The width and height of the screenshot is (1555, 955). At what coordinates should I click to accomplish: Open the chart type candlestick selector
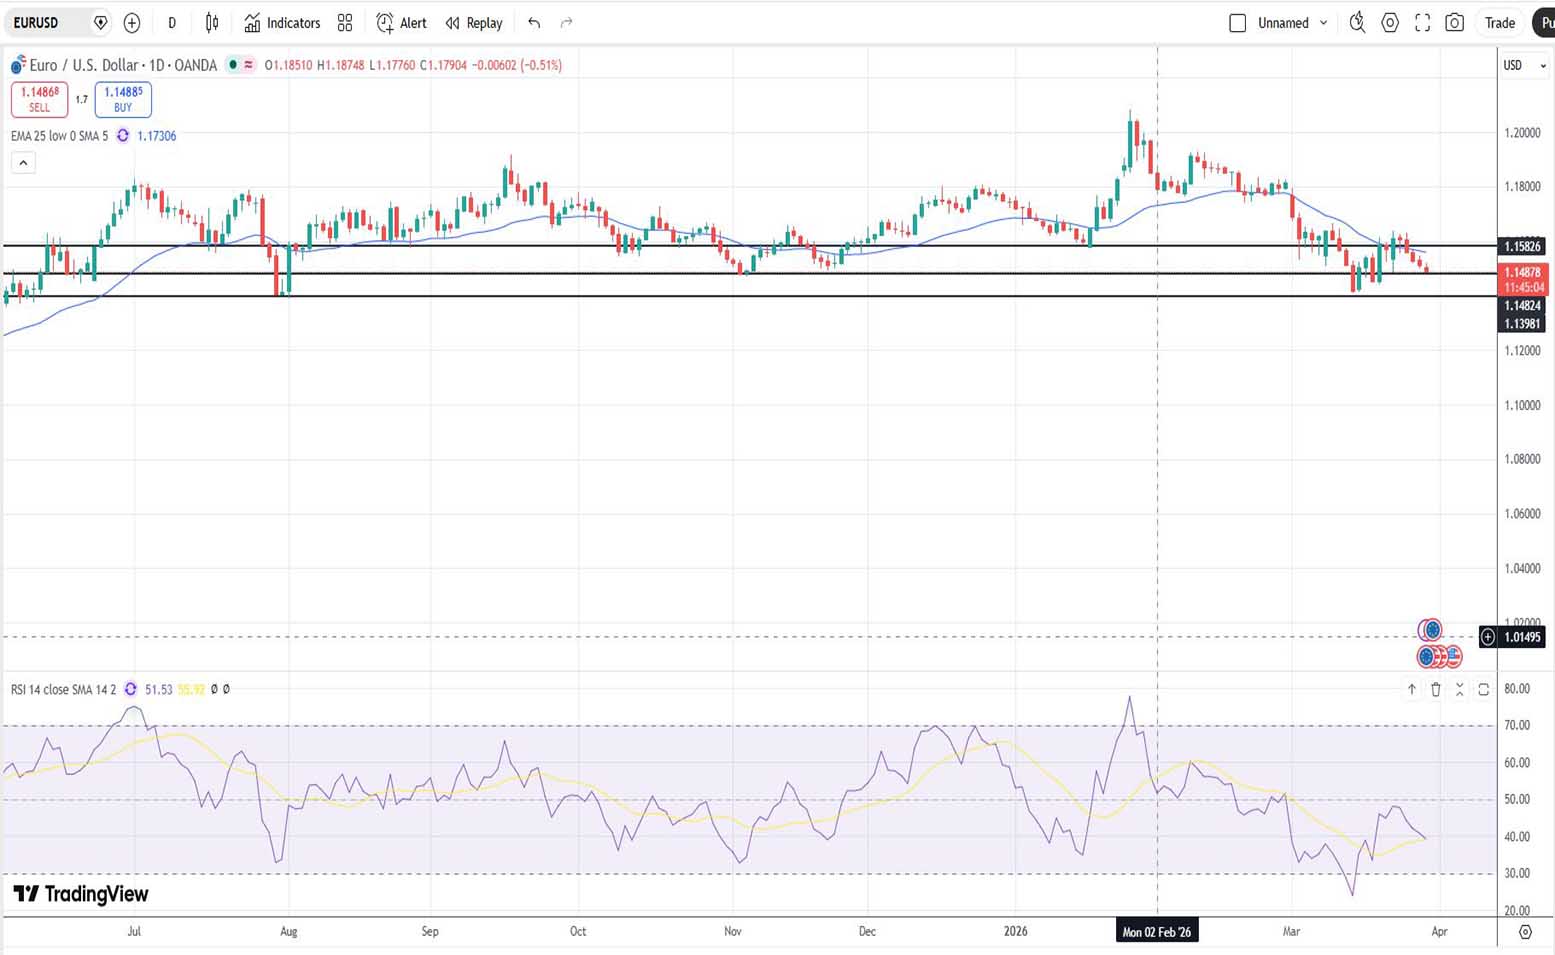click(212, 23)
